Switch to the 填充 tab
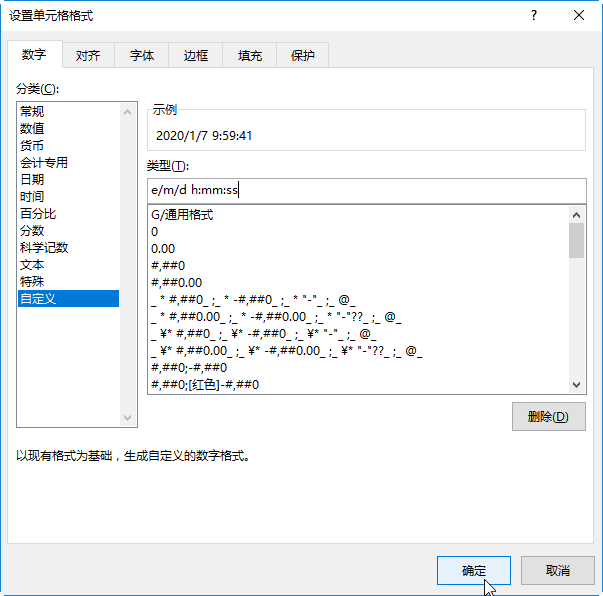603x596 pixels. point(250,55)
